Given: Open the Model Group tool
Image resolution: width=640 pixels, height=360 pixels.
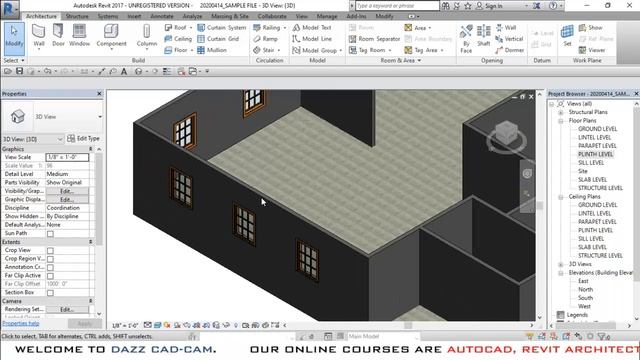Looking at the screenshot, I should click(x=317, y=50).
